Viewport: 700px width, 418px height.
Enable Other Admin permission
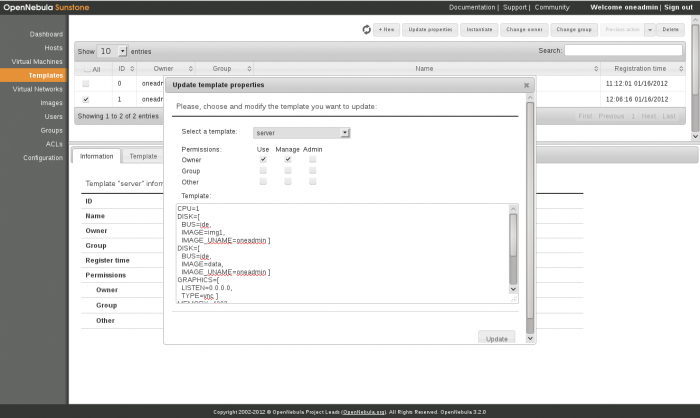point(312,181)
